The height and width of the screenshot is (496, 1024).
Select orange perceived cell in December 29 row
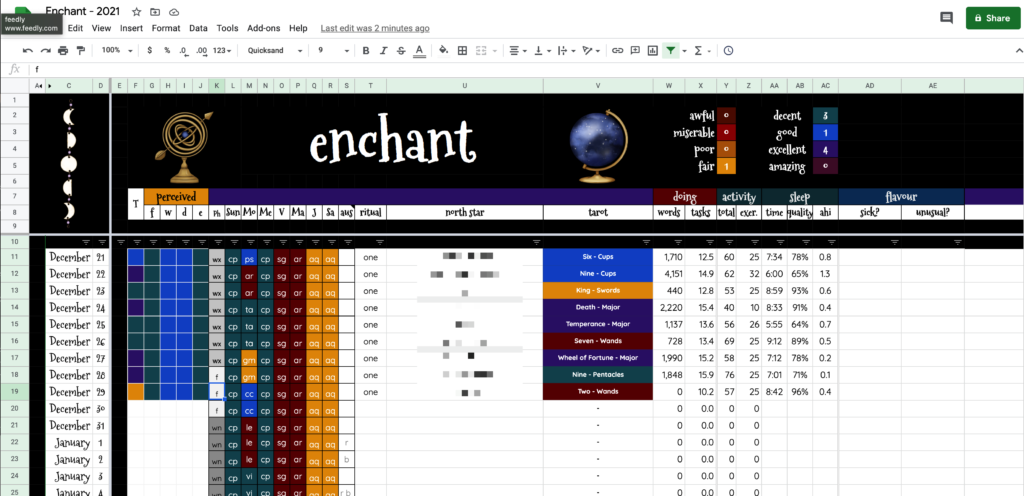click(x=136, y=392)
